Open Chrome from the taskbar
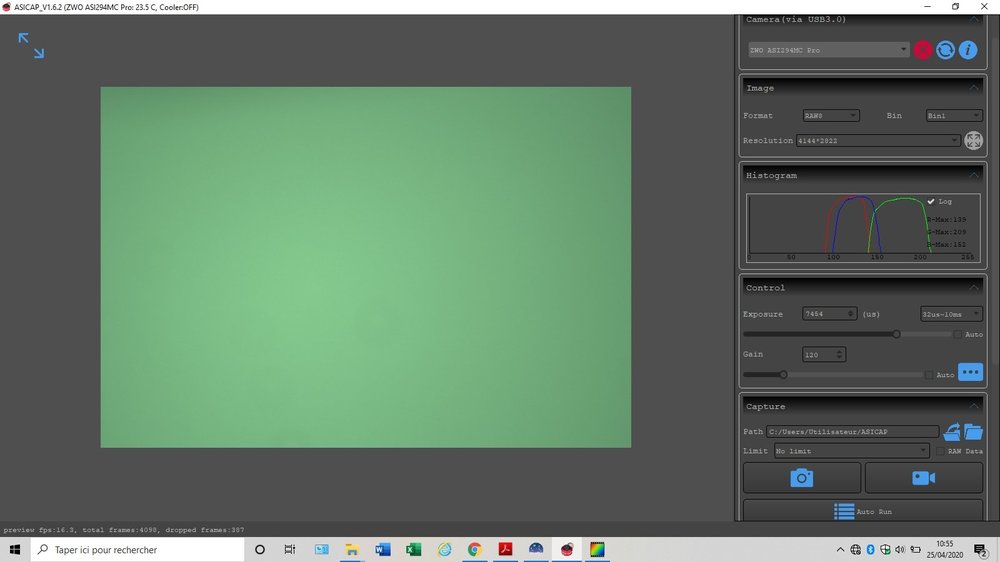This screenshot has height=562, width=1000. pyautogui.click(x=474, y=549)
